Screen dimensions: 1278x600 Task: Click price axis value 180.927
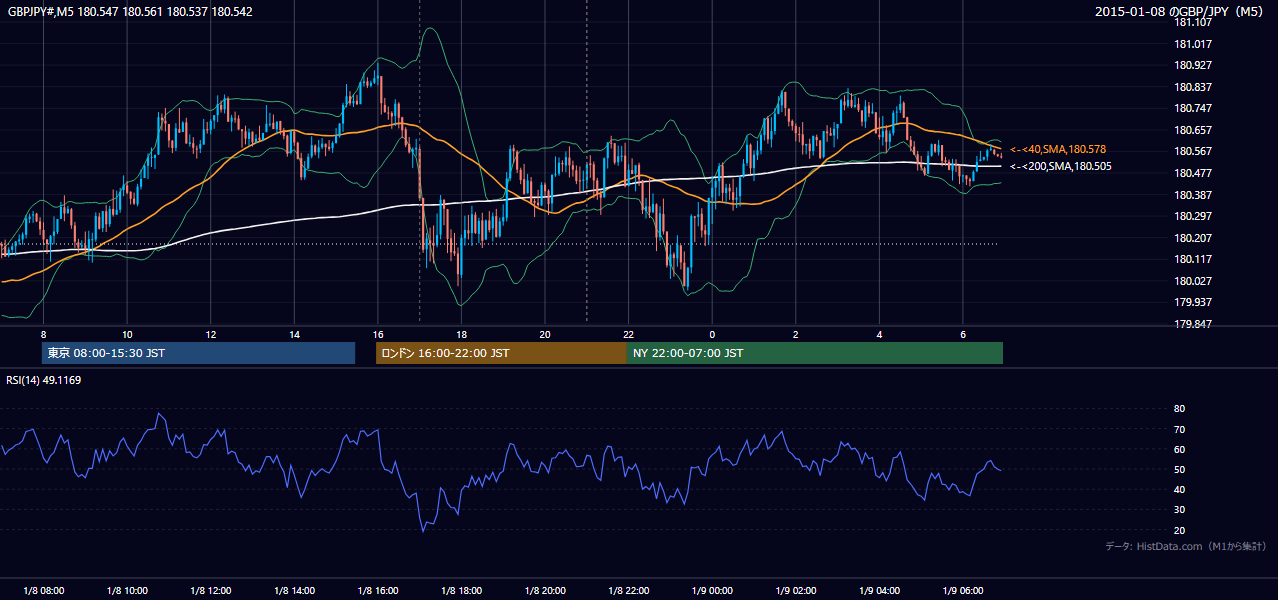click(1193, 65)
